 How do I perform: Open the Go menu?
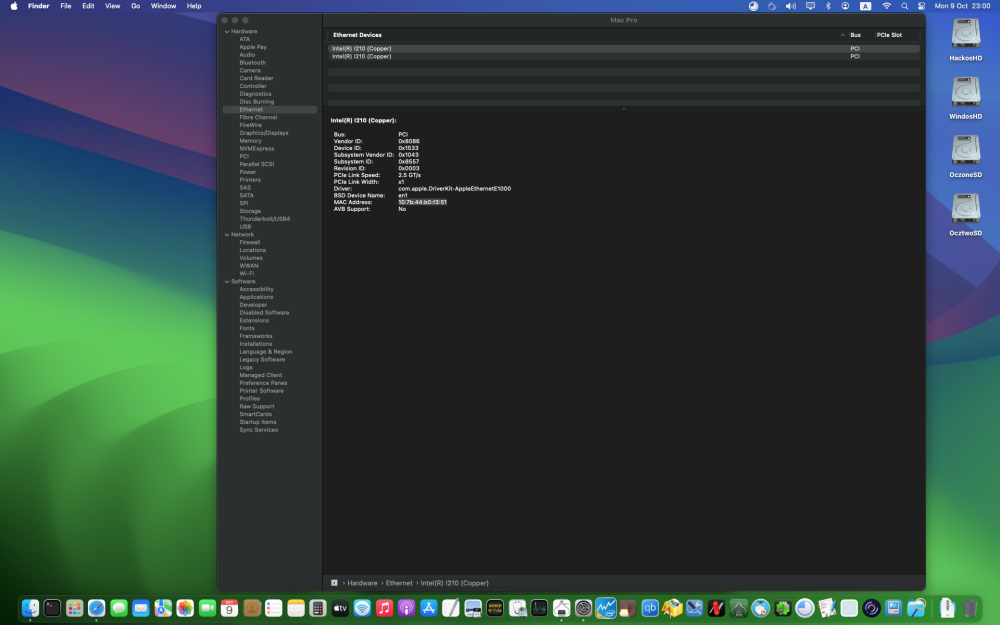pos(135,6)
